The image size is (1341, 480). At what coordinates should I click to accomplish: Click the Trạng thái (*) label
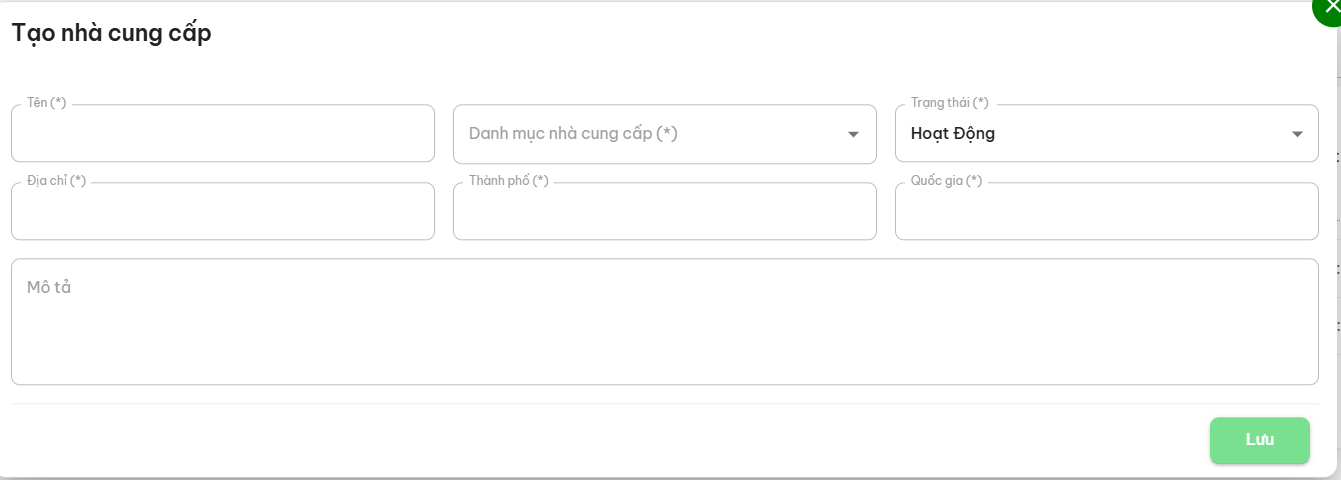(x=949, y=103)
